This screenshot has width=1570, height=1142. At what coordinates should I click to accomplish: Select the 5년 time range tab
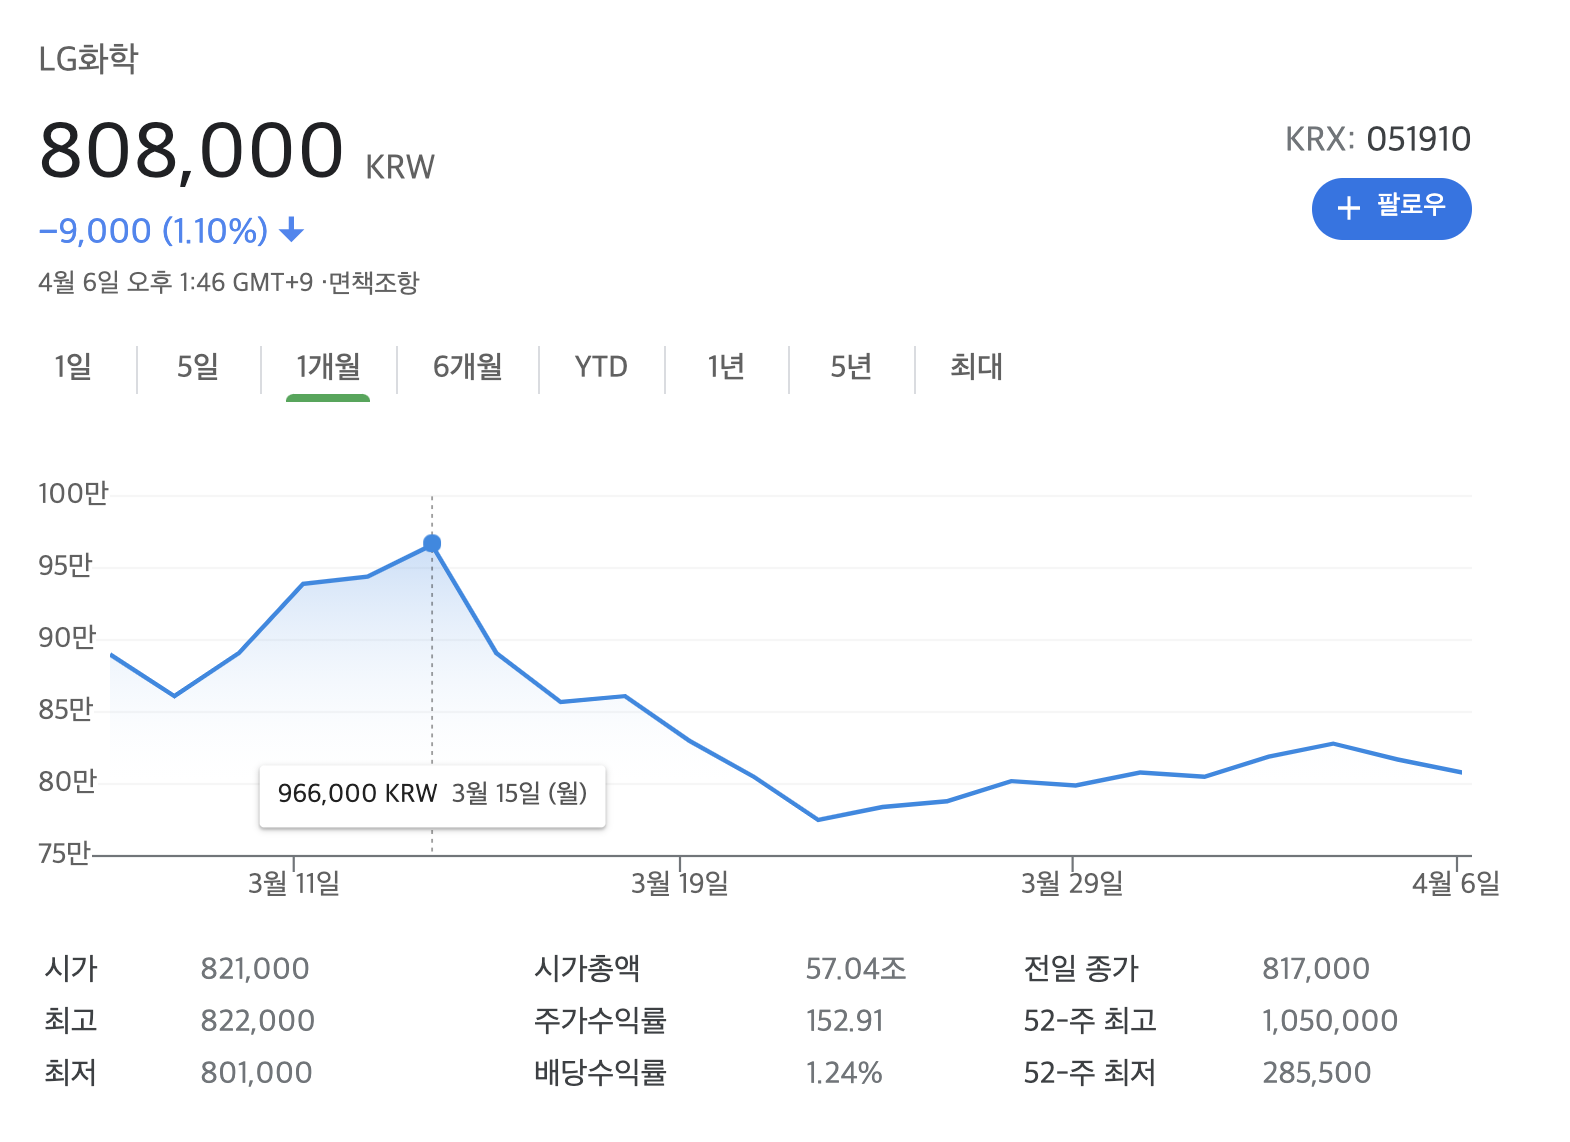point(851,367)
